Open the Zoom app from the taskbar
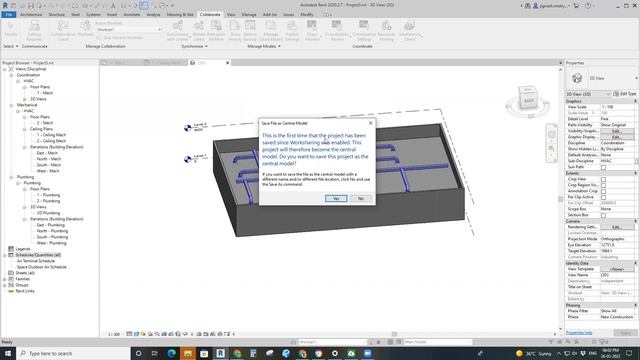The height and width of the screenshot is (360, 640). click(x=367, y=353)
